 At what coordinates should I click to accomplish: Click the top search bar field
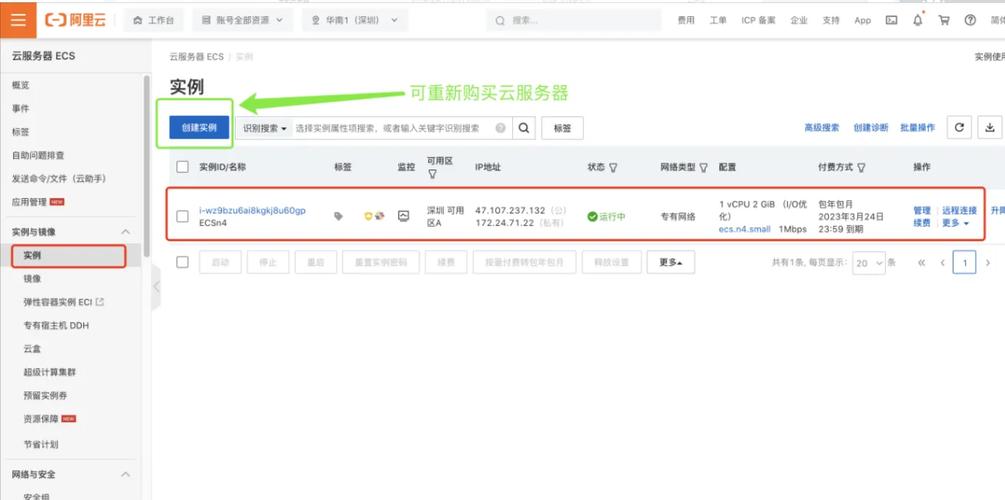(x=574, y=21)
